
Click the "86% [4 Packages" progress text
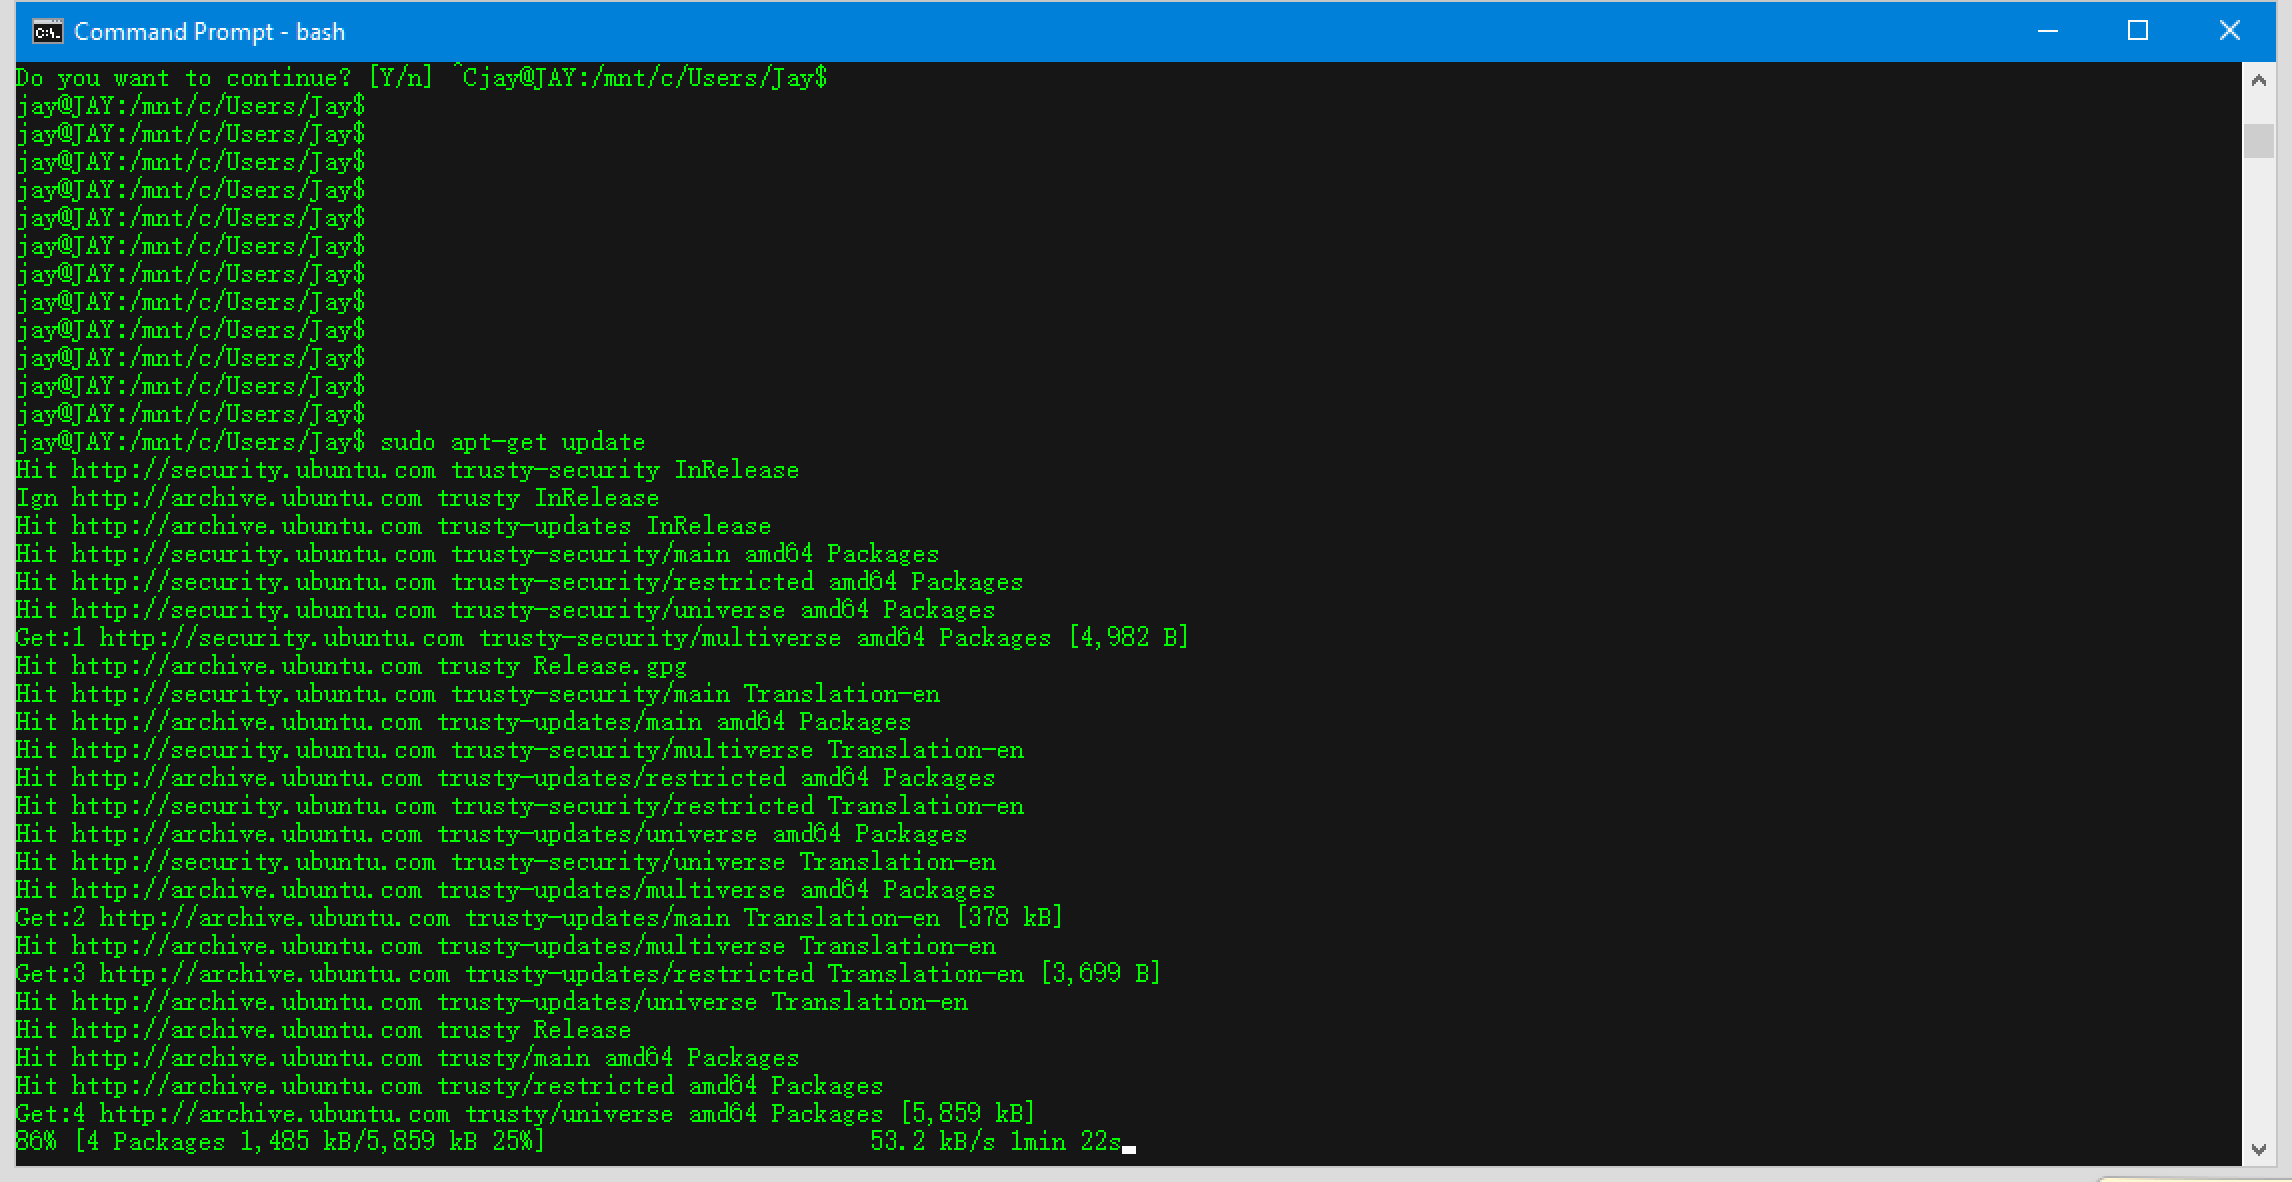(x=120, y=1142)
